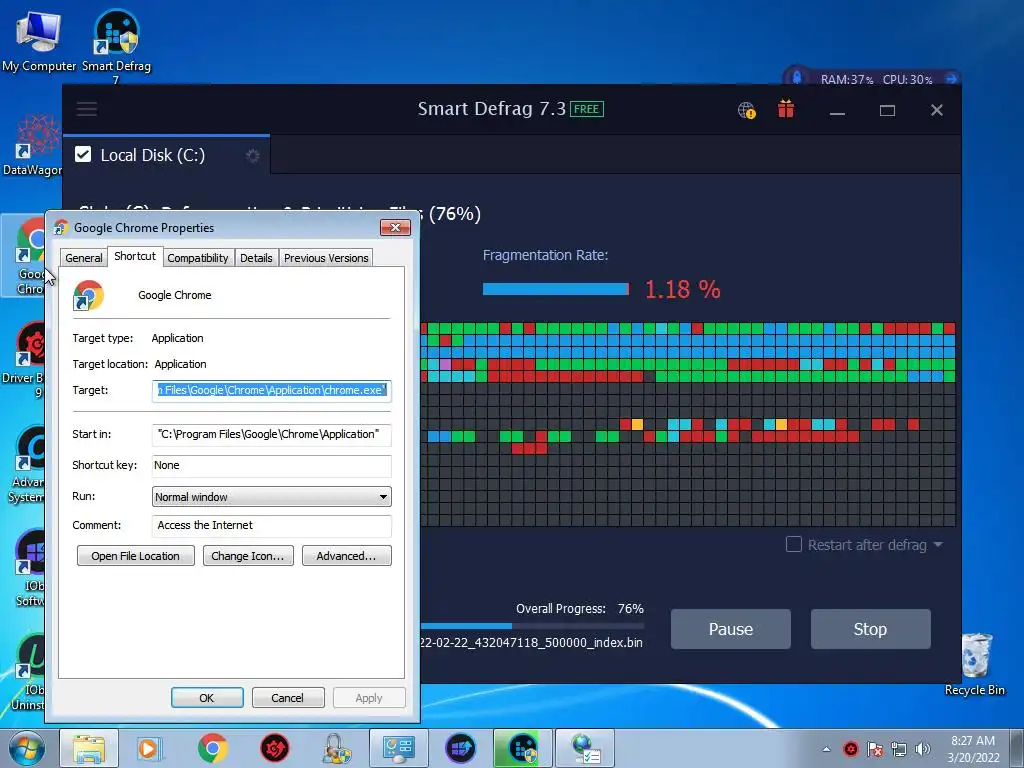Open Local Disk (C:) gear settings
The image size is (1024, 768).
point(252,155)
